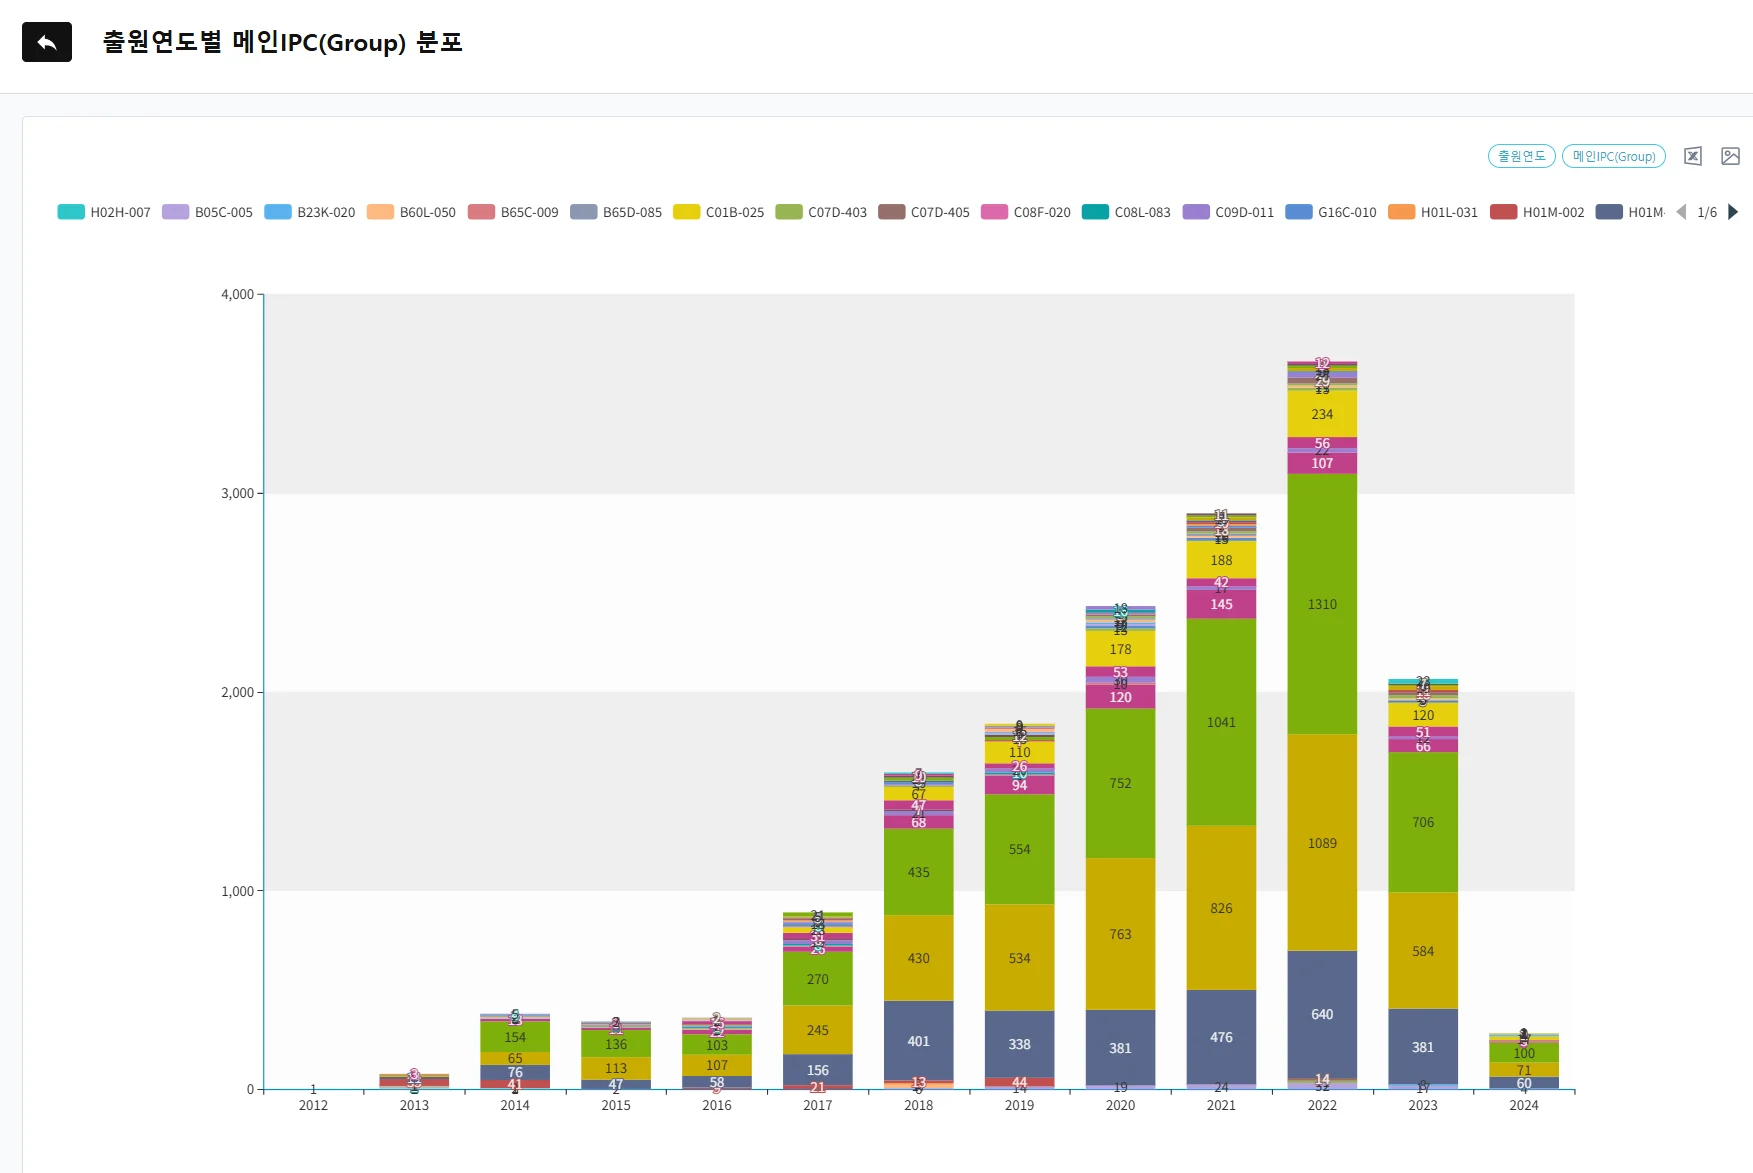Click the C09D-011 legend swatch

point(1196,212)
